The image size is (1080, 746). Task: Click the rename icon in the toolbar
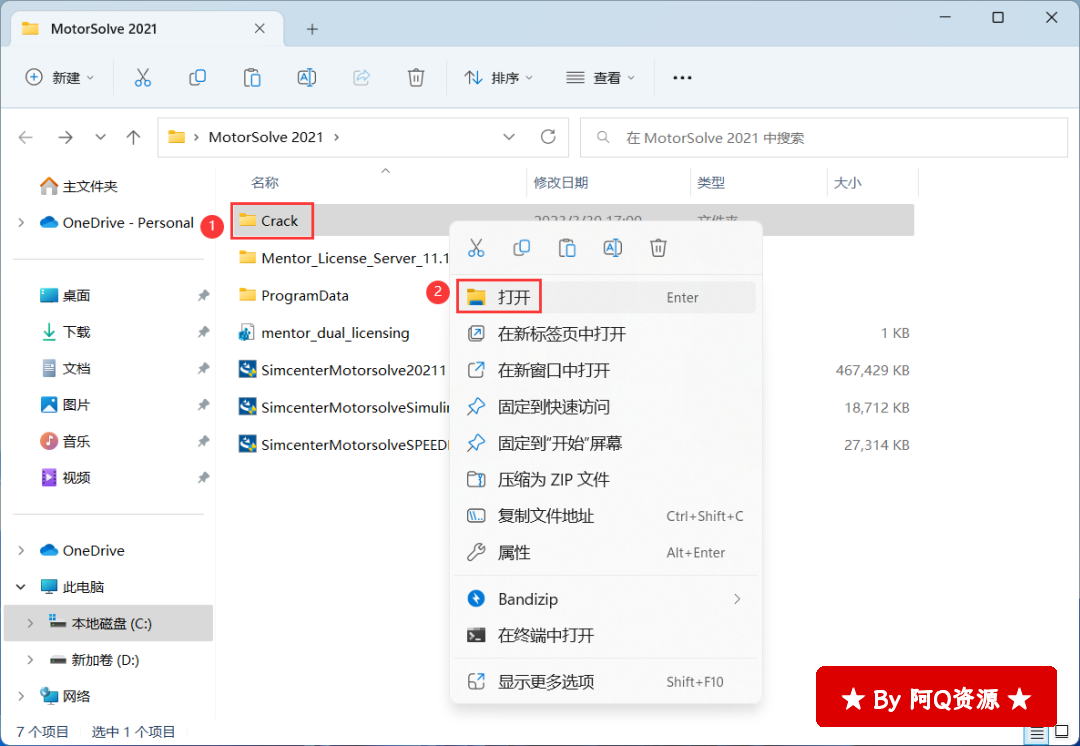[307, 77]
